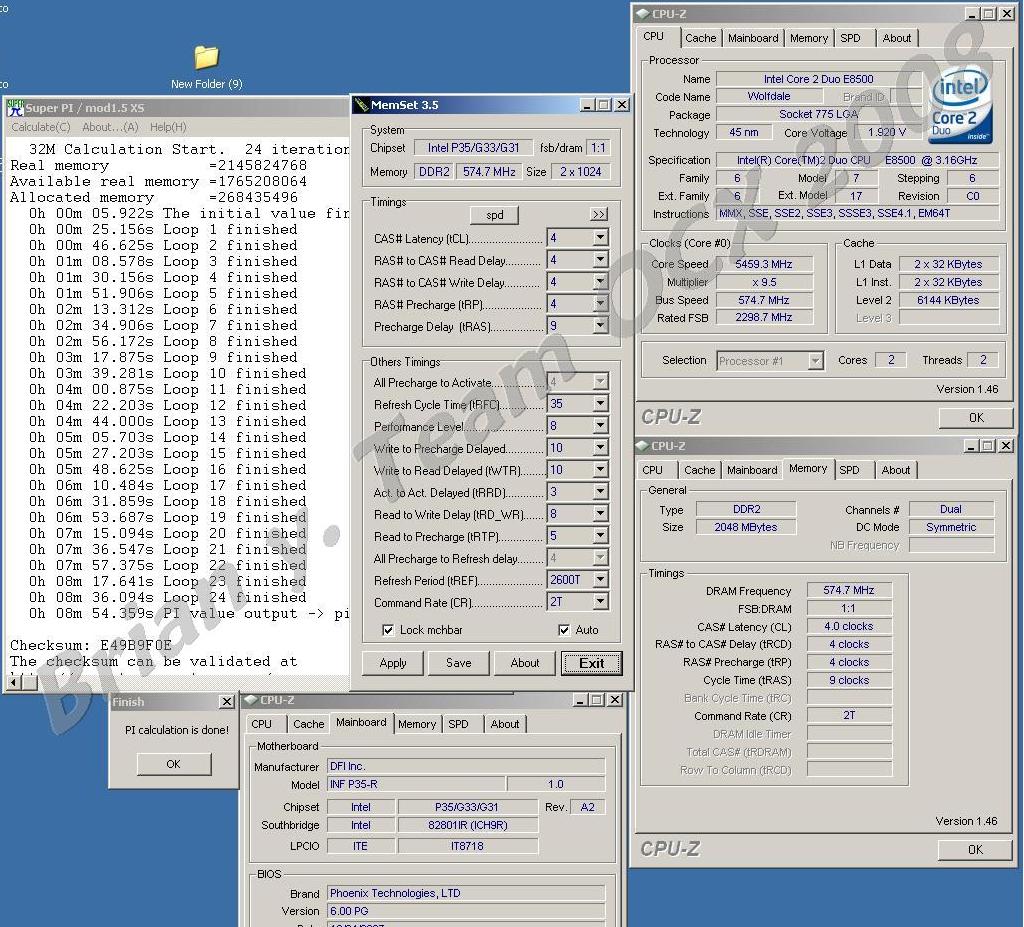The width and height of the screenshot is (1024, 927).
Task: Click the Rated FSB 2298.7 MHz field
Action: [764, 317]
